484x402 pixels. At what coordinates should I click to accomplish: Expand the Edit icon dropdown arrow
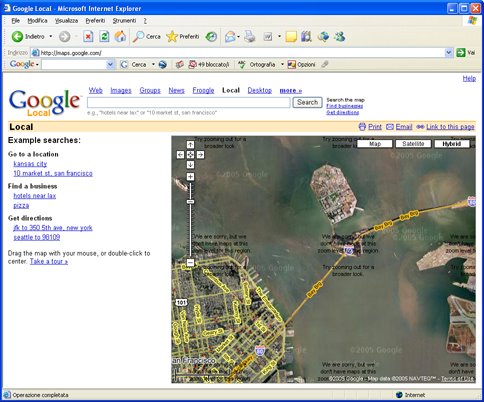[279, 37]
